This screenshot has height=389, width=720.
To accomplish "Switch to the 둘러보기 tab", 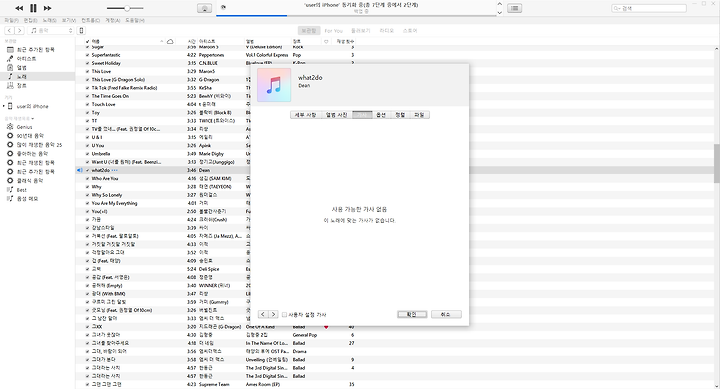I will click(360, 31).
